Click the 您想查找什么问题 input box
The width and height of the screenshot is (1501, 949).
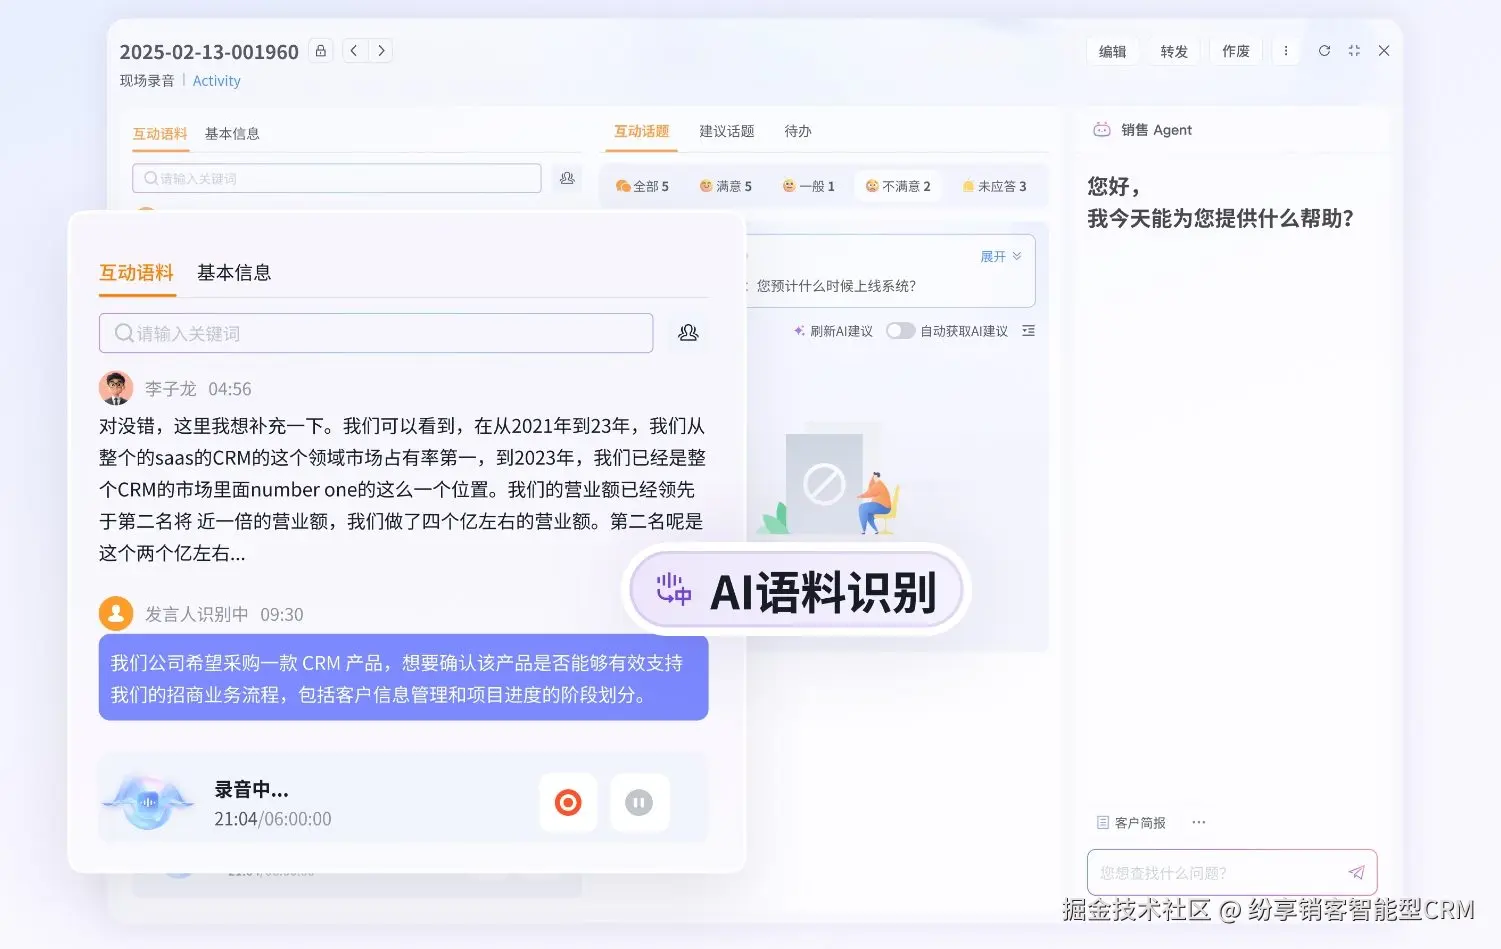coord(1232,872)
